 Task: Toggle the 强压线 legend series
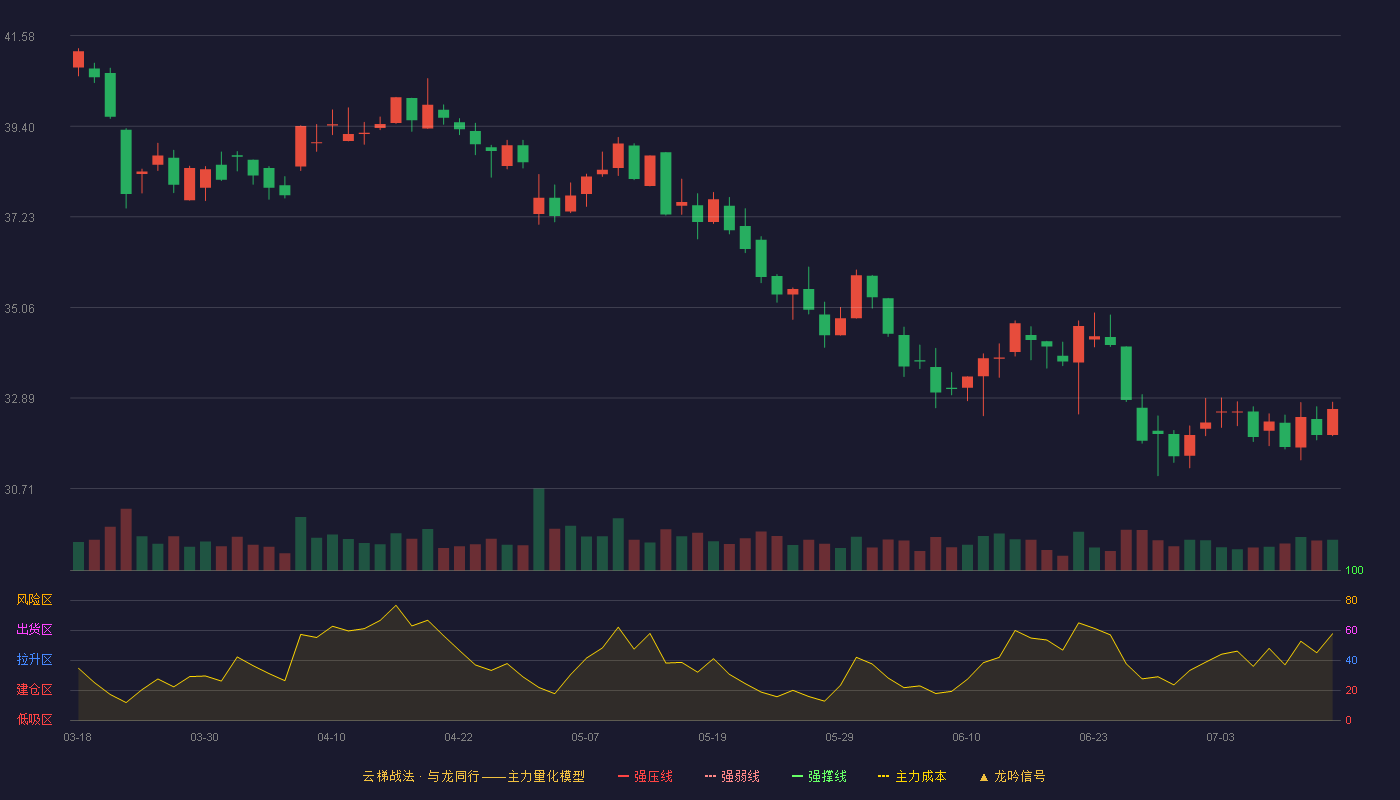point(645,776)
